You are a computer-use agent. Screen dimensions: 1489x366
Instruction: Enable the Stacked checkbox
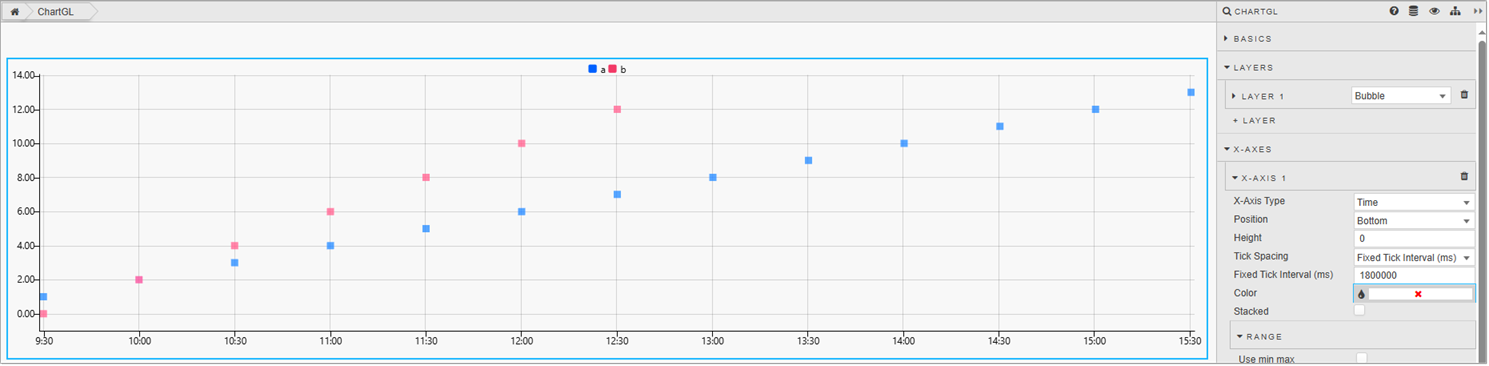click(x=1359, y=311)
